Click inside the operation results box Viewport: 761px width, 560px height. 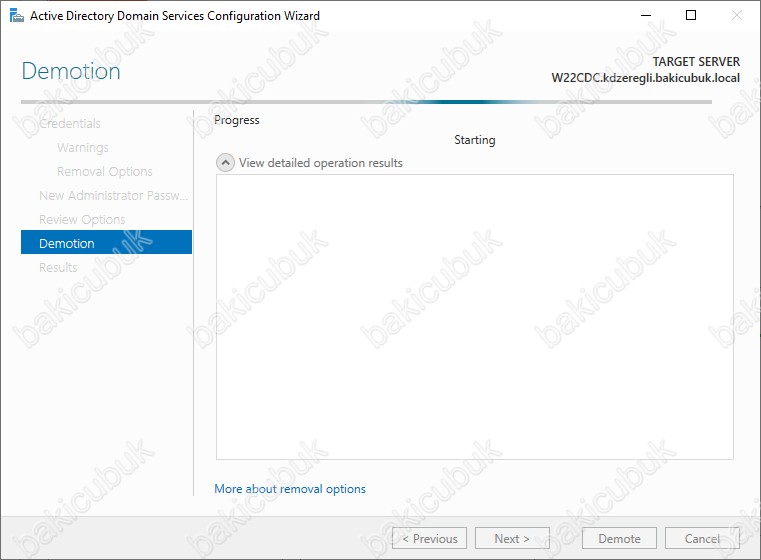pyautogui.click(x=475, y=317)
